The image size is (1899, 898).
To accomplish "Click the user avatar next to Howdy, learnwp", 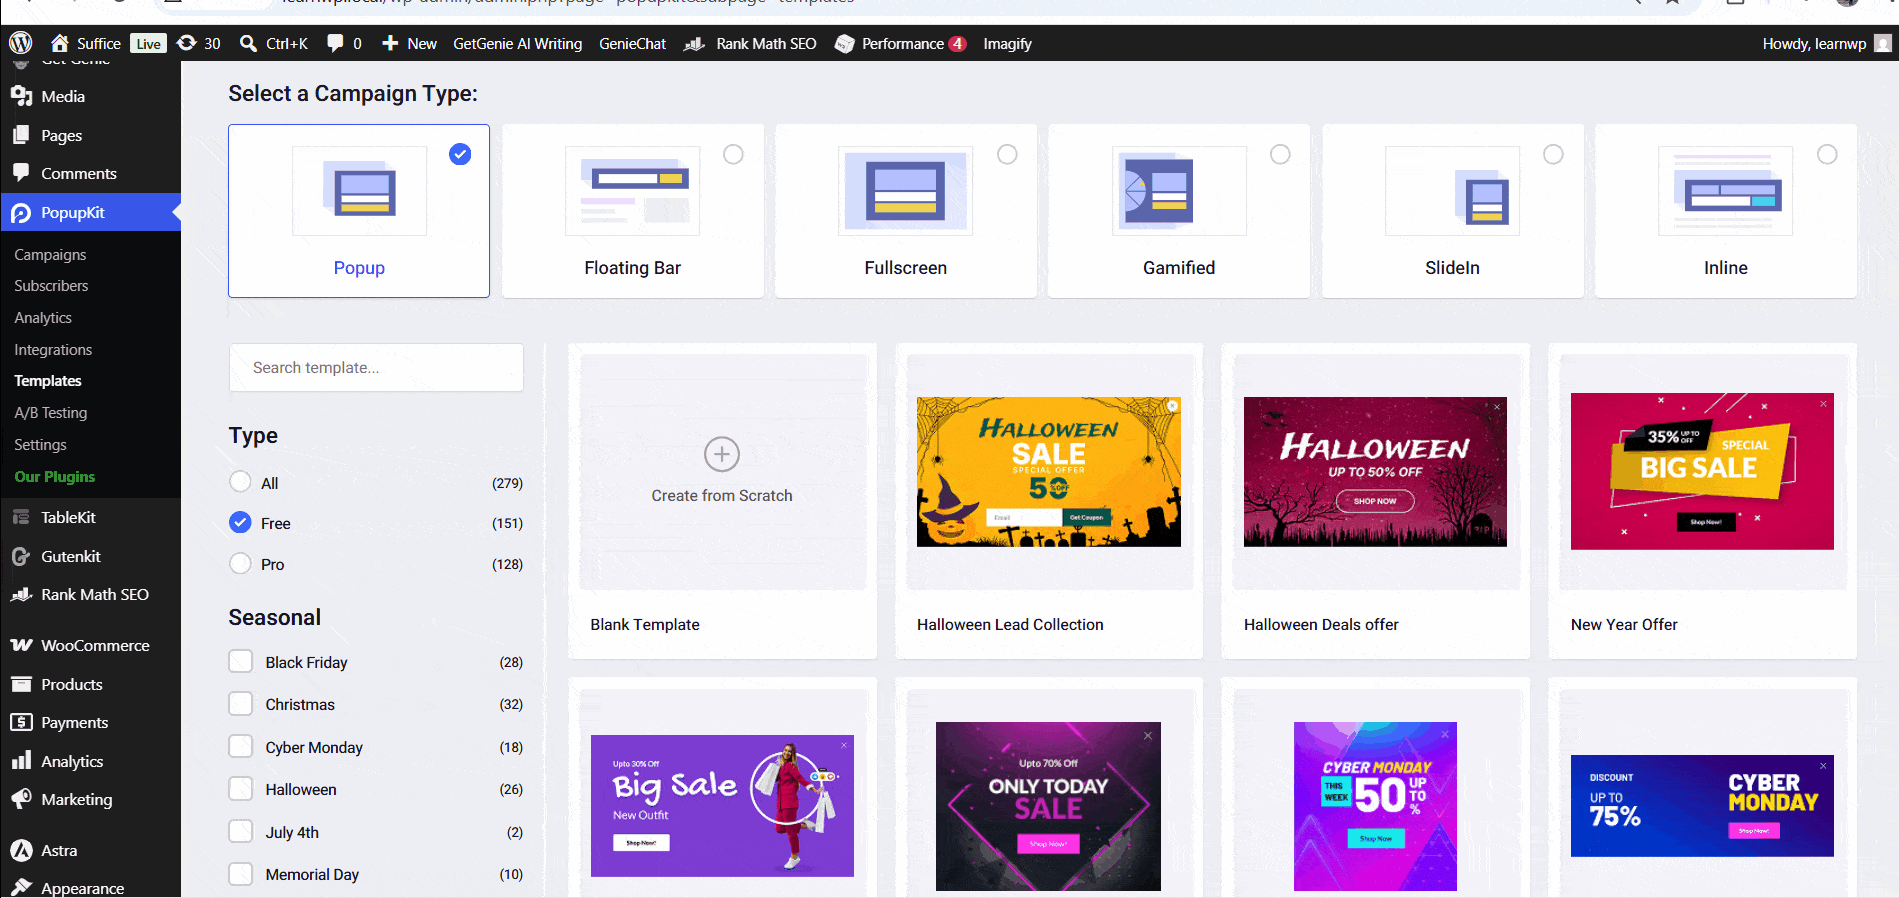I will [x=1883, y=43].
